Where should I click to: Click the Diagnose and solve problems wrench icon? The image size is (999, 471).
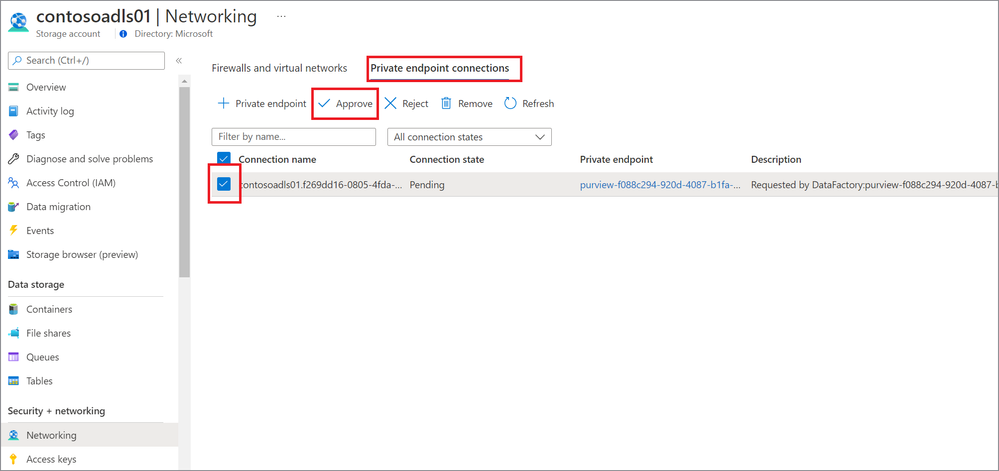coord(13,159)
